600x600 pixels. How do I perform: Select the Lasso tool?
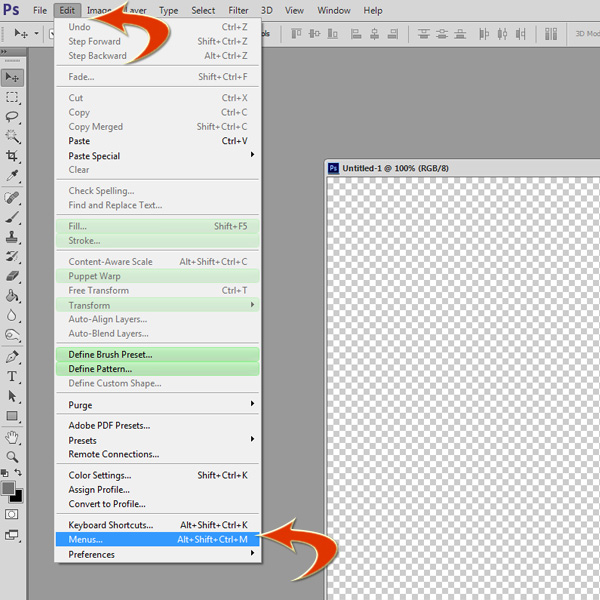12,117
